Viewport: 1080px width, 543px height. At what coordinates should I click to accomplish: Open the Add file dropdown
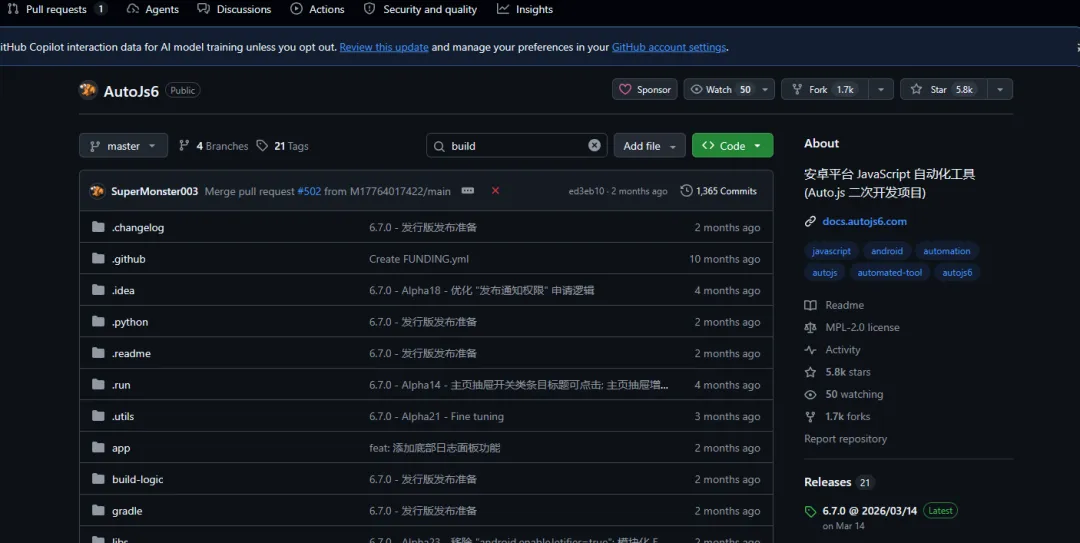pos(650,145)
